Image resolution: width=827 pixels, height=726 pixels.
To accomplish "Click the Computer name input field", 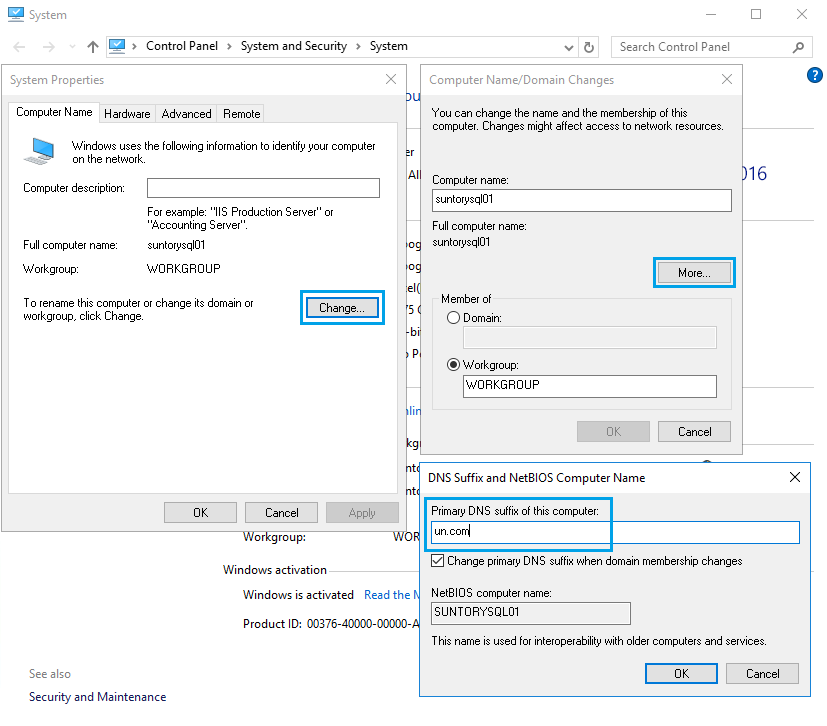I will click(582, 200).
